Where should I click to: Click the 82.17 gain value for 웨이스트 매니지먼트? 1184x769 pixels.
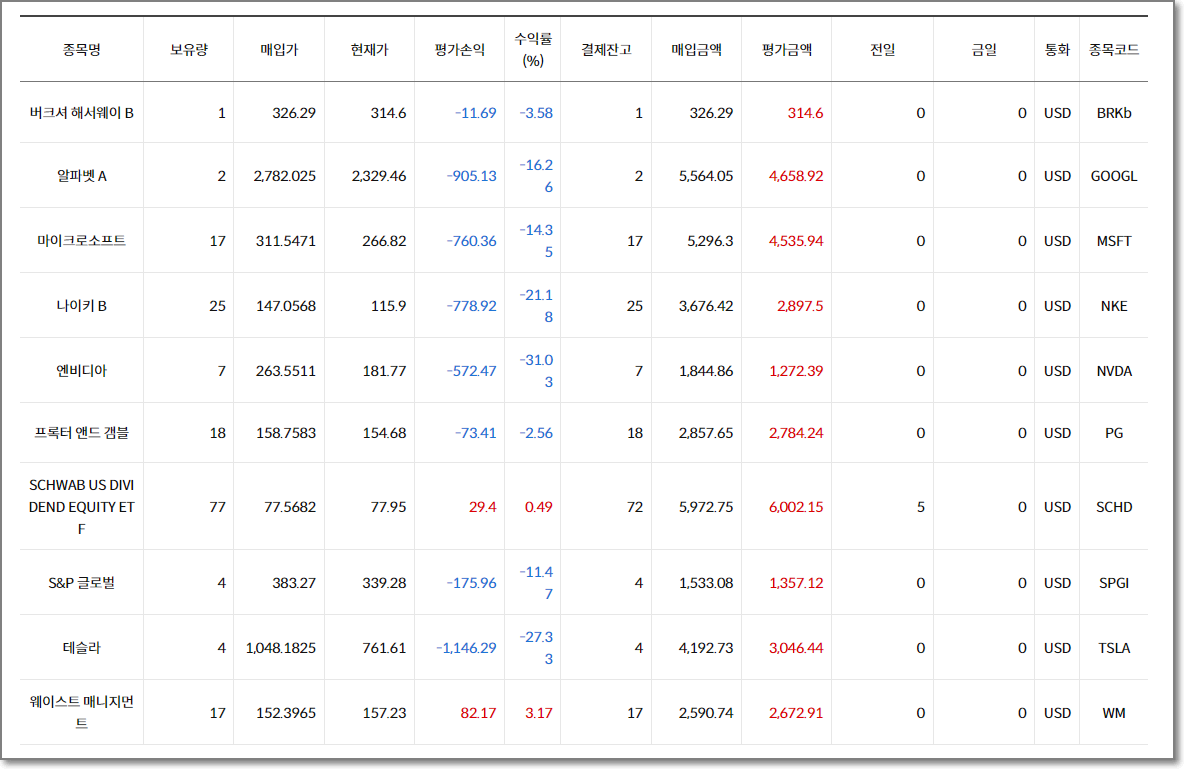pyautogui.click(x=478, y=713)
